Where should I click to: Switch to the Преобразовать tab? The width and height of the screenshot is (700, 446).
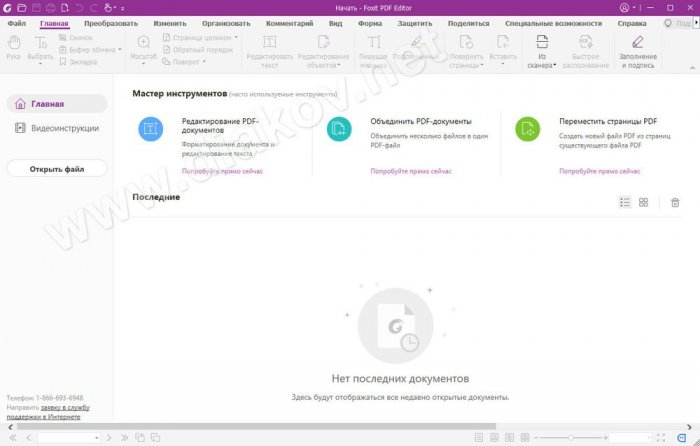(111, 23)
